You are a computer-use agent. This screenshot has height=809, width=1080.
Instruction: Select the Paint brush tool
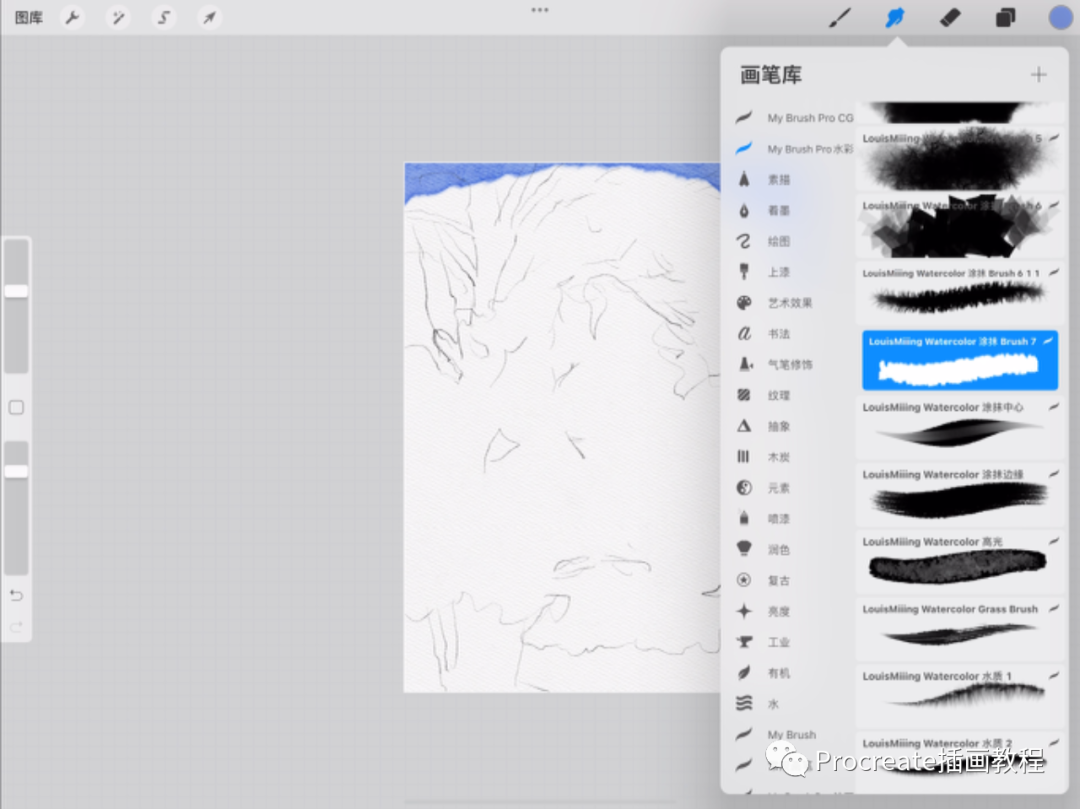click(840, 17)
